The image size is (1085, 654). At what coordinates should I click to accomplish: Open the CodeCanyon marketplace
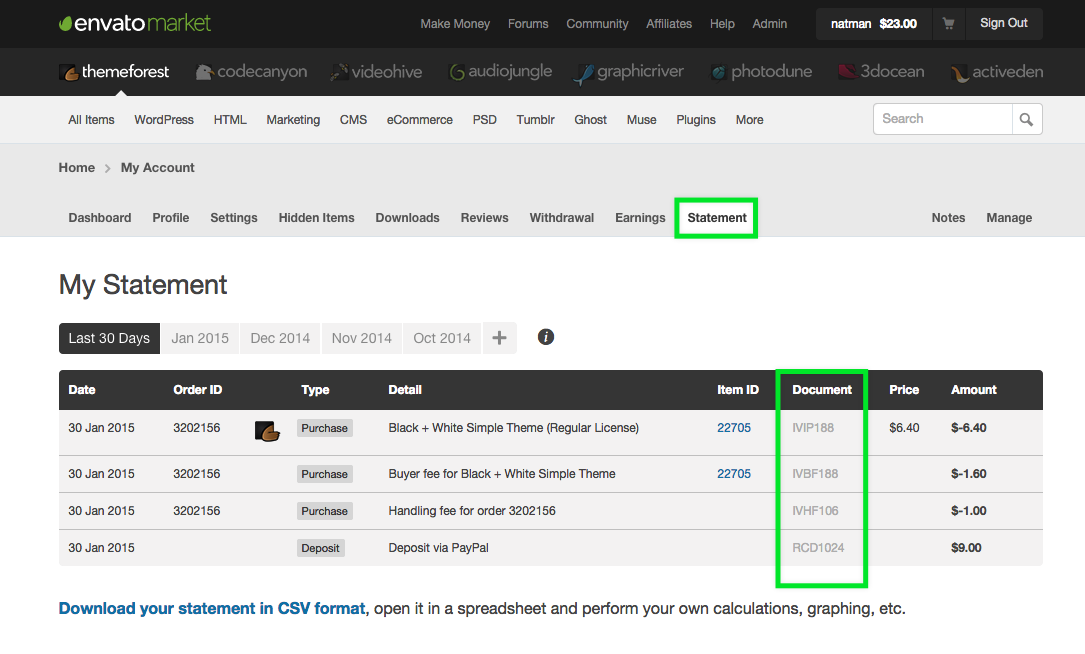pyautogui.click(x=251, y=72)
